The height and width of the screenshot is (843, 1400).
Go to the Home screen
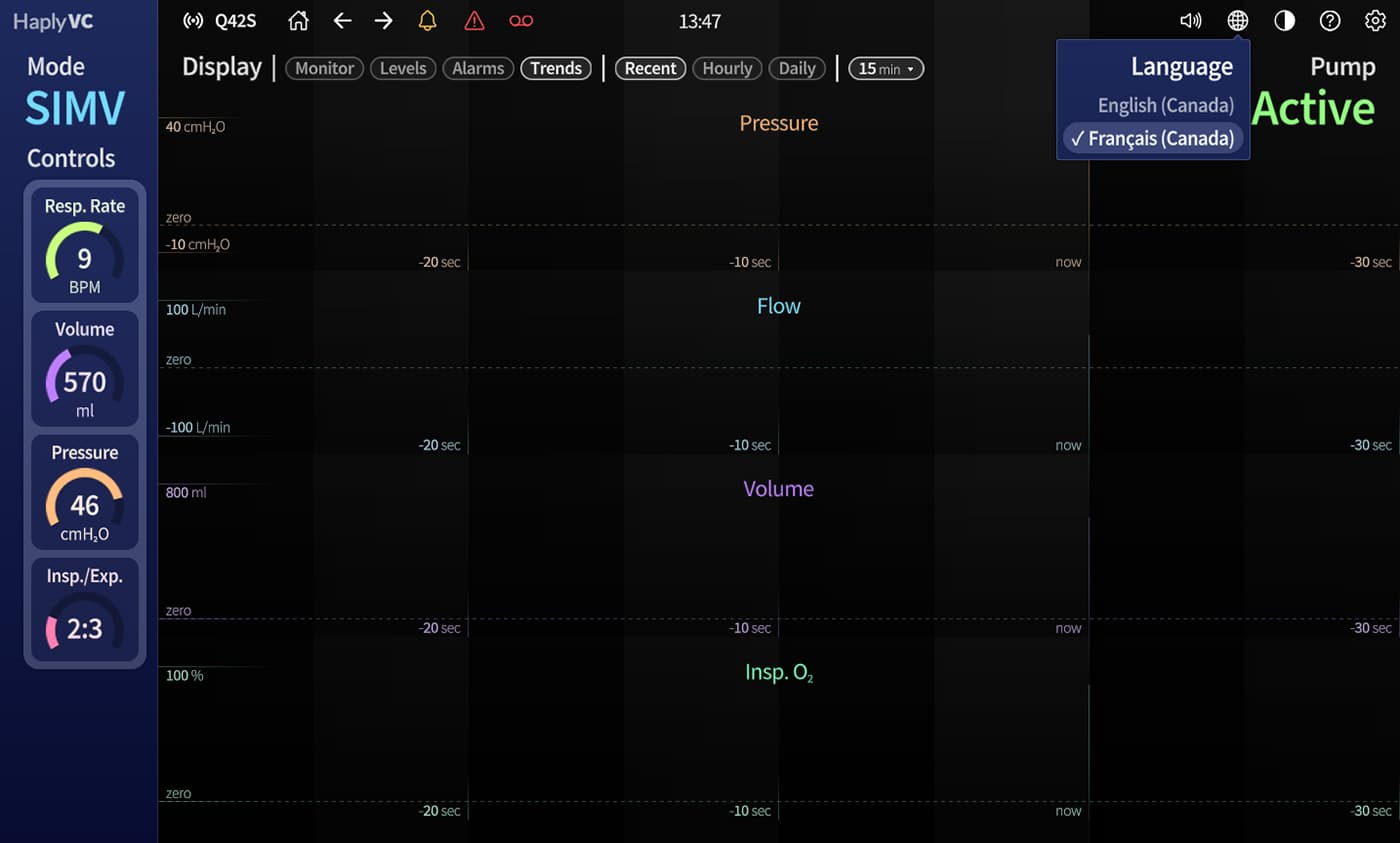[x=297, y=20]
